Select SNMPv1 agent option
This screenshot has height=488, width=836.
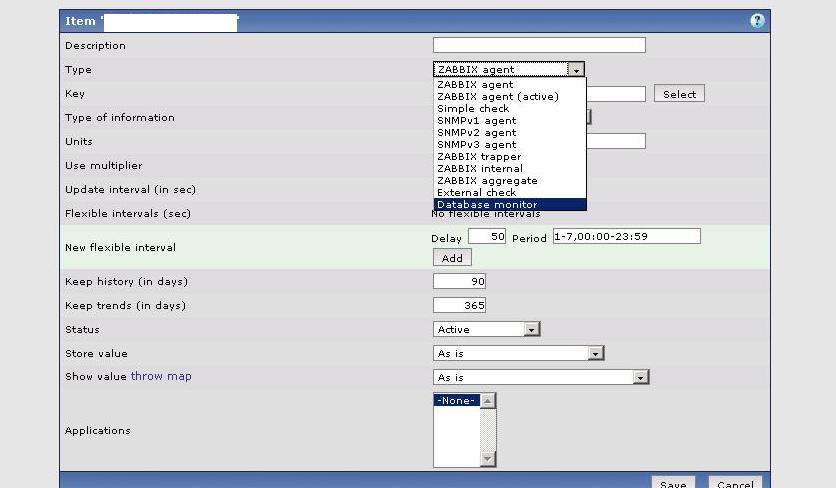click(510, 121)
